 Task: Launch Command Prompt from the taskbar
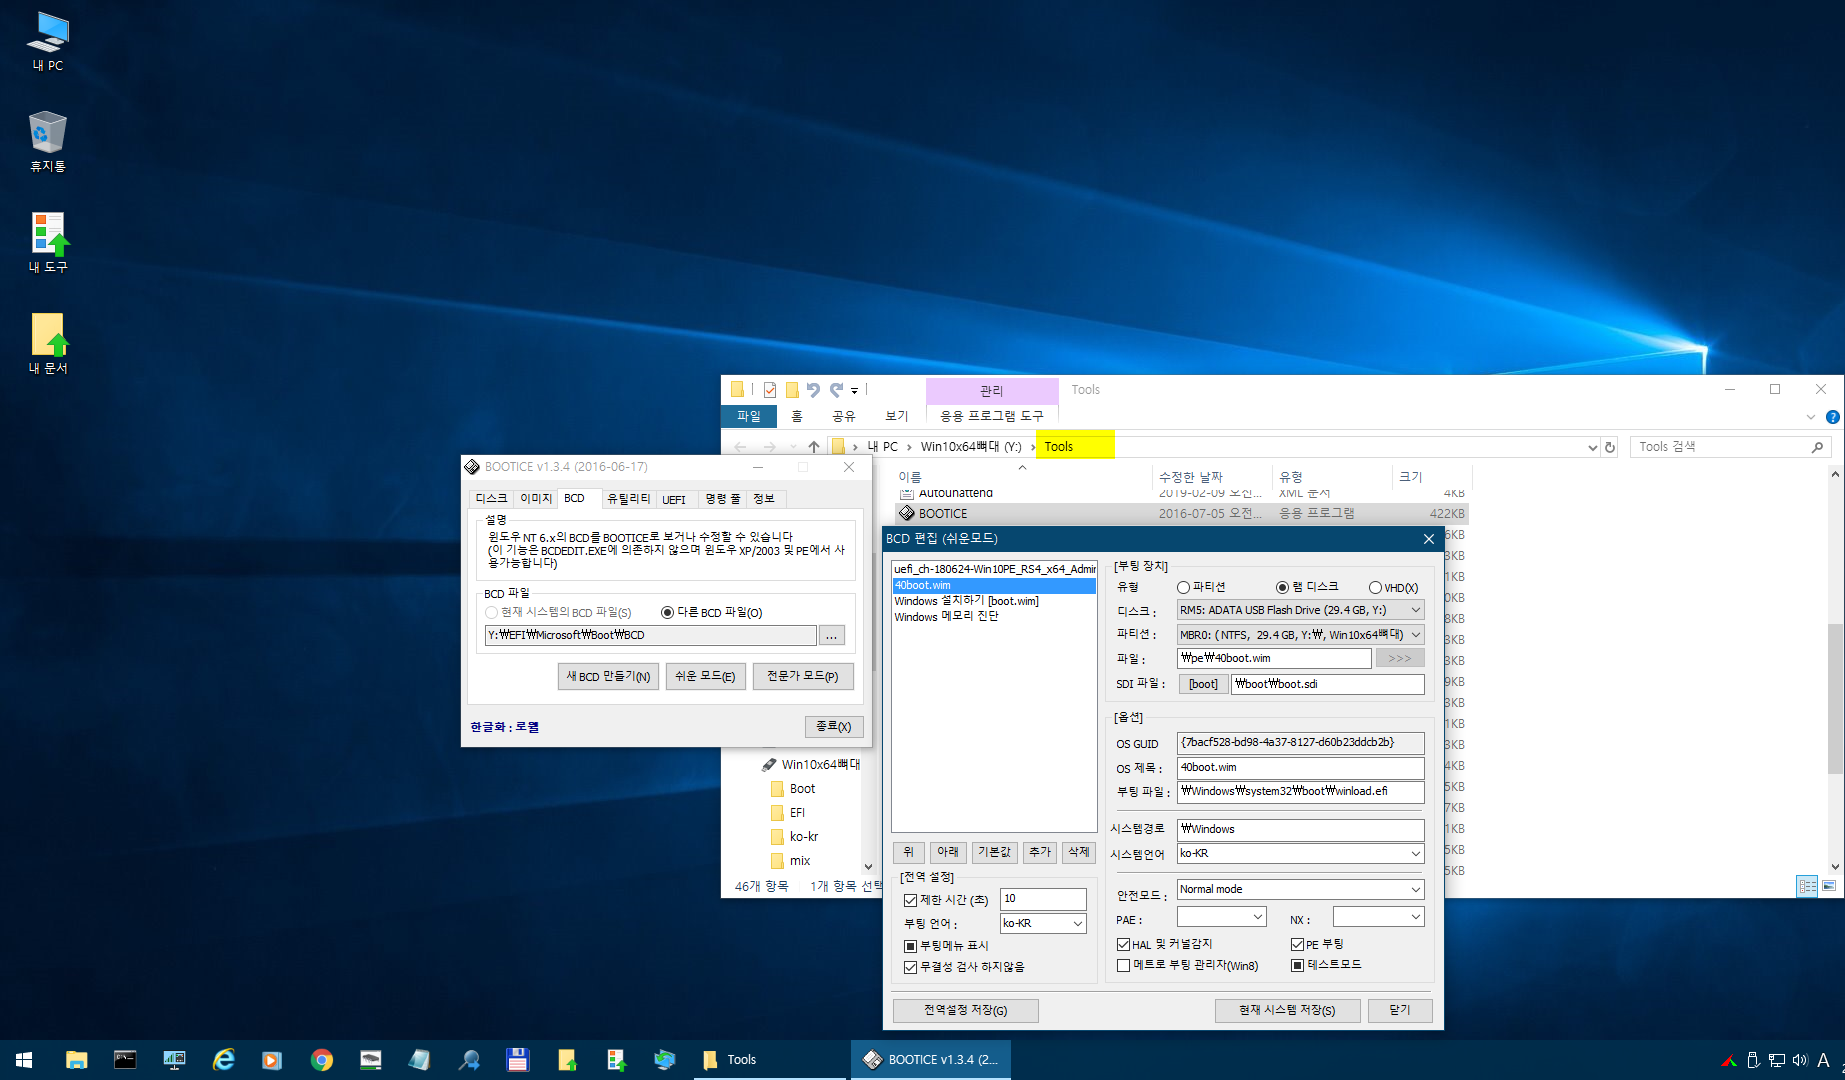pyautogui.click(x=125, y=1060)
